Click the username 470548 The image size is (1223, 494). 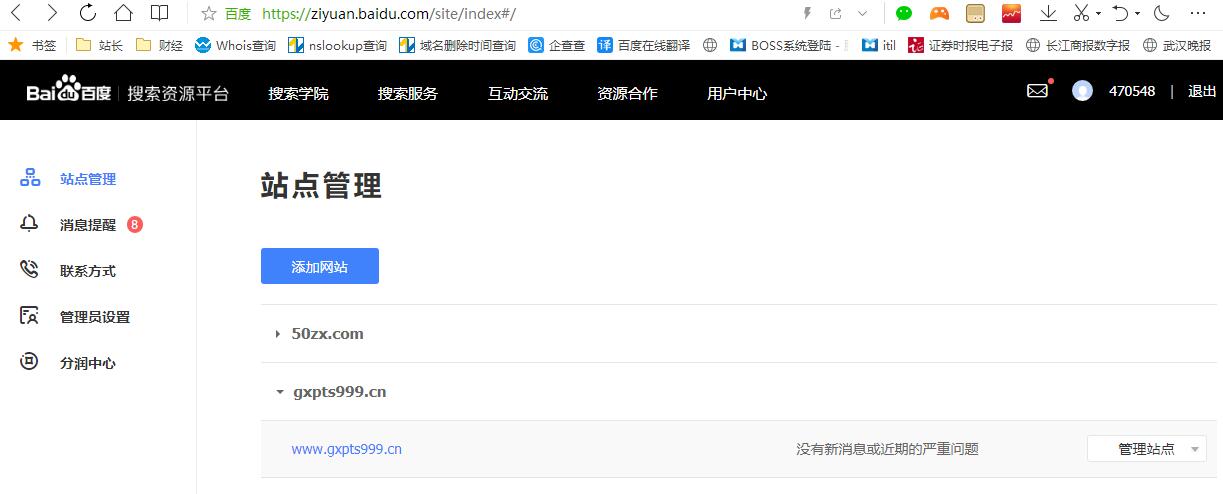[1132, 91]
